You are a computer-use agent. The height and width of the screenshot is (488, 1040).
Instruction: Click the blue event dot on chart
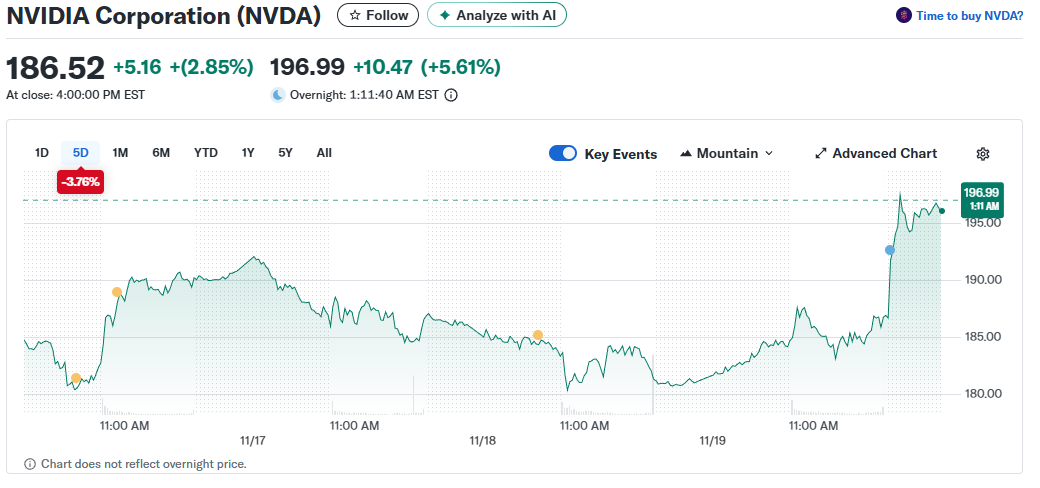[x=890, y=250]
